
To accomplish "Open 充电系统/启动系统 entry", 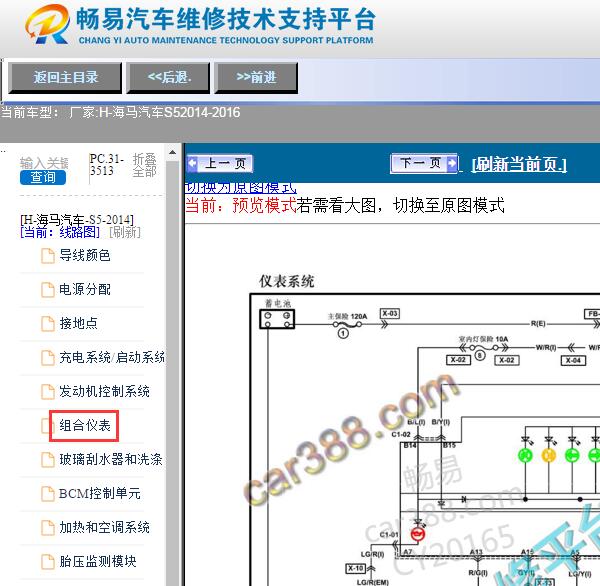I will pos(112,357).
